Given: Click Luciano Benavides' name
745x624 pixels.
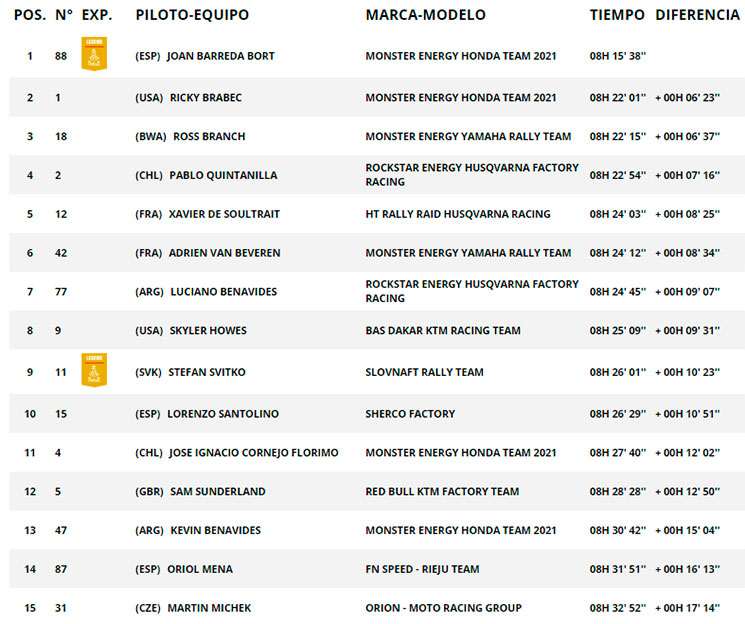Looking at the screenshot, I should (x=224, y=292).
